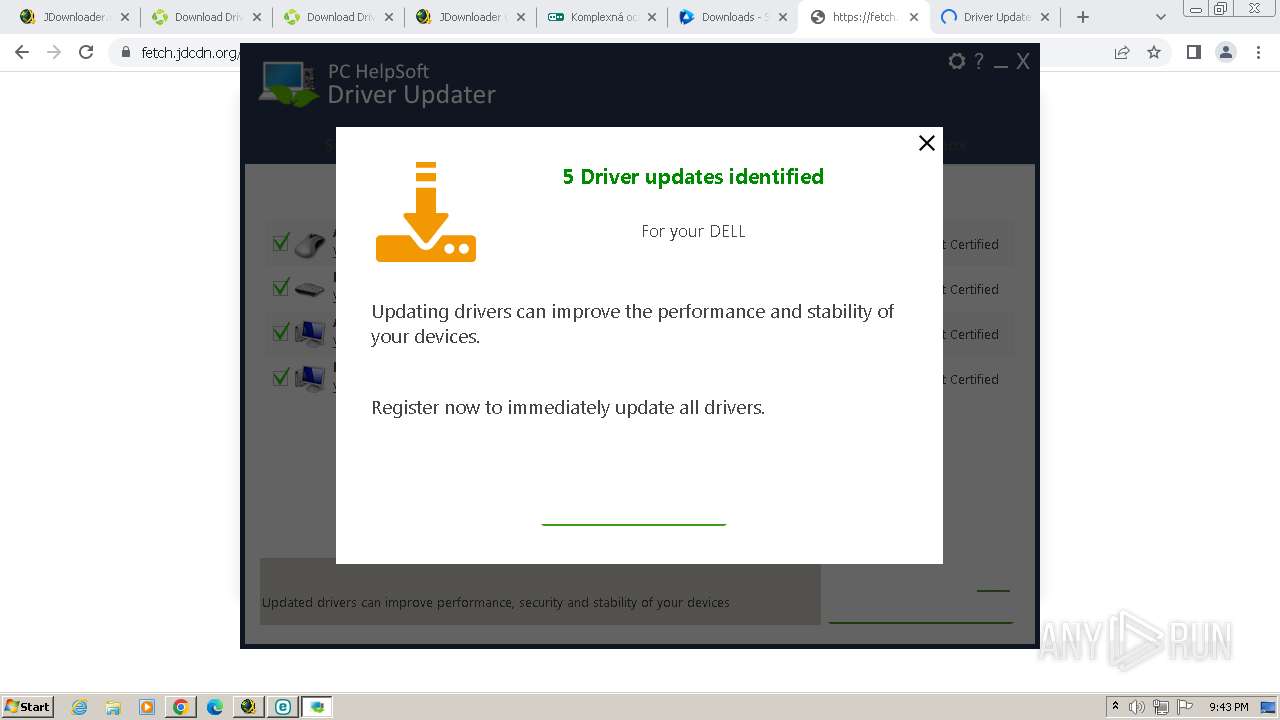Image resolution: width=1280 pixels, height=720 pixels.
Task: Reload the current page
Action: [86, 52]
